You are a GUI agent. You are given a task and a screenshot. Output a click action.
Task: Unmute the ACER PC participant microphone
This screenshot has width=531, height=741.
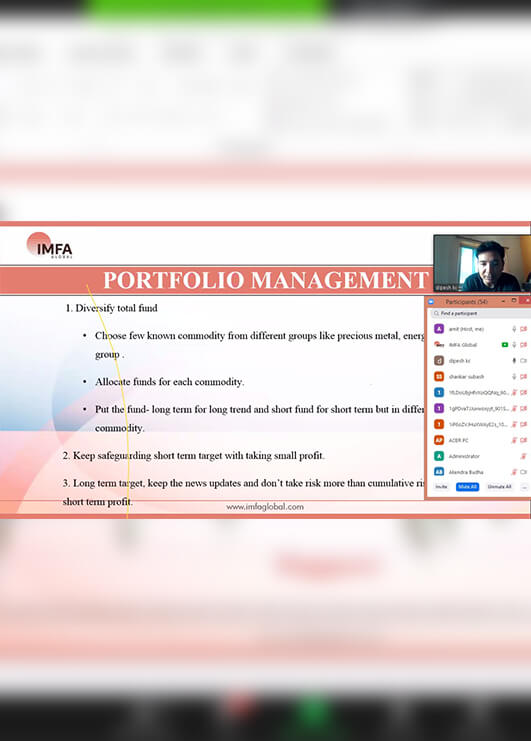[x=514, y=440]
